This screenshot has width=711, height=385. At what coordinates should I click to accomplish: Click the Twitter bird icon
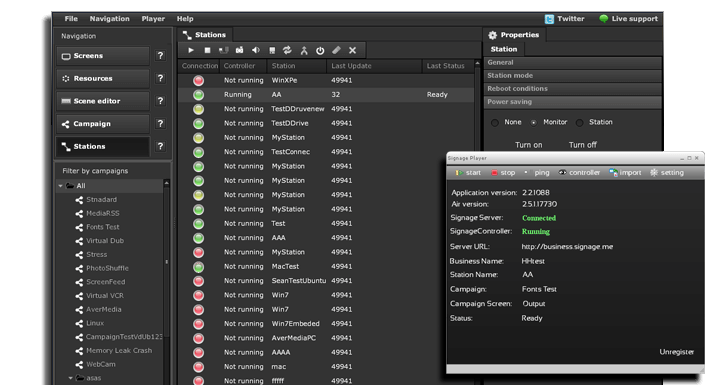coord(549,19)
